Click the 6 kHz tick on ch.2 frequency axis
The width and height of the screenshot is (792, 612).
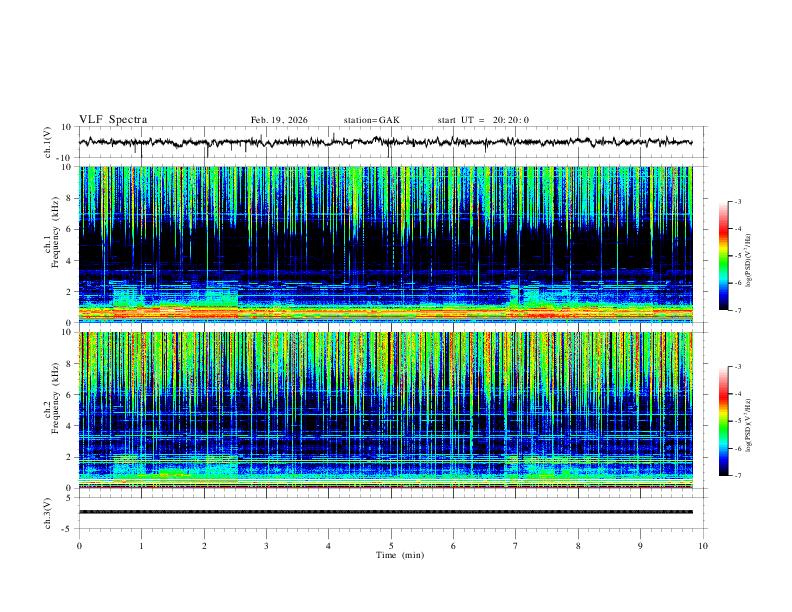69,395
